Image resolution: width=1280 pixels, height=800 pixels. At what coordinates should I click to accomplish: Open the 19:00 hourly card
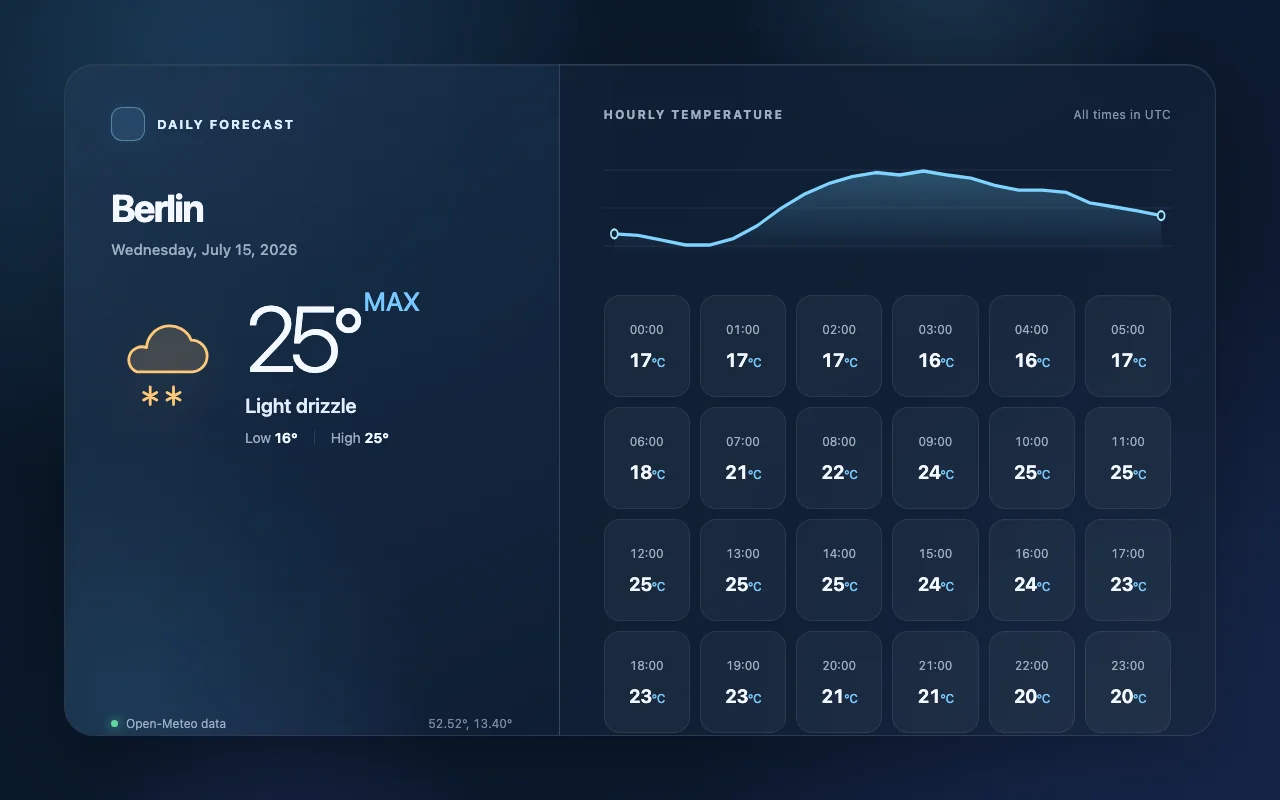[743, 682]
